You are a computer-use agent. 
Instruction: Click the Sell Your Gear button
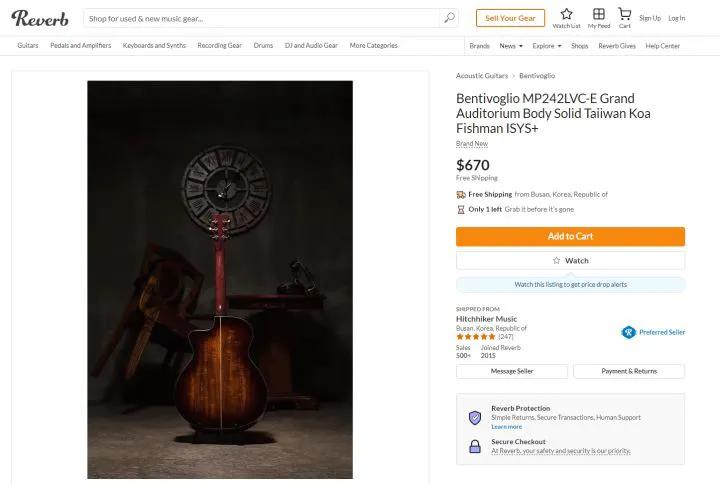point(510,18)
